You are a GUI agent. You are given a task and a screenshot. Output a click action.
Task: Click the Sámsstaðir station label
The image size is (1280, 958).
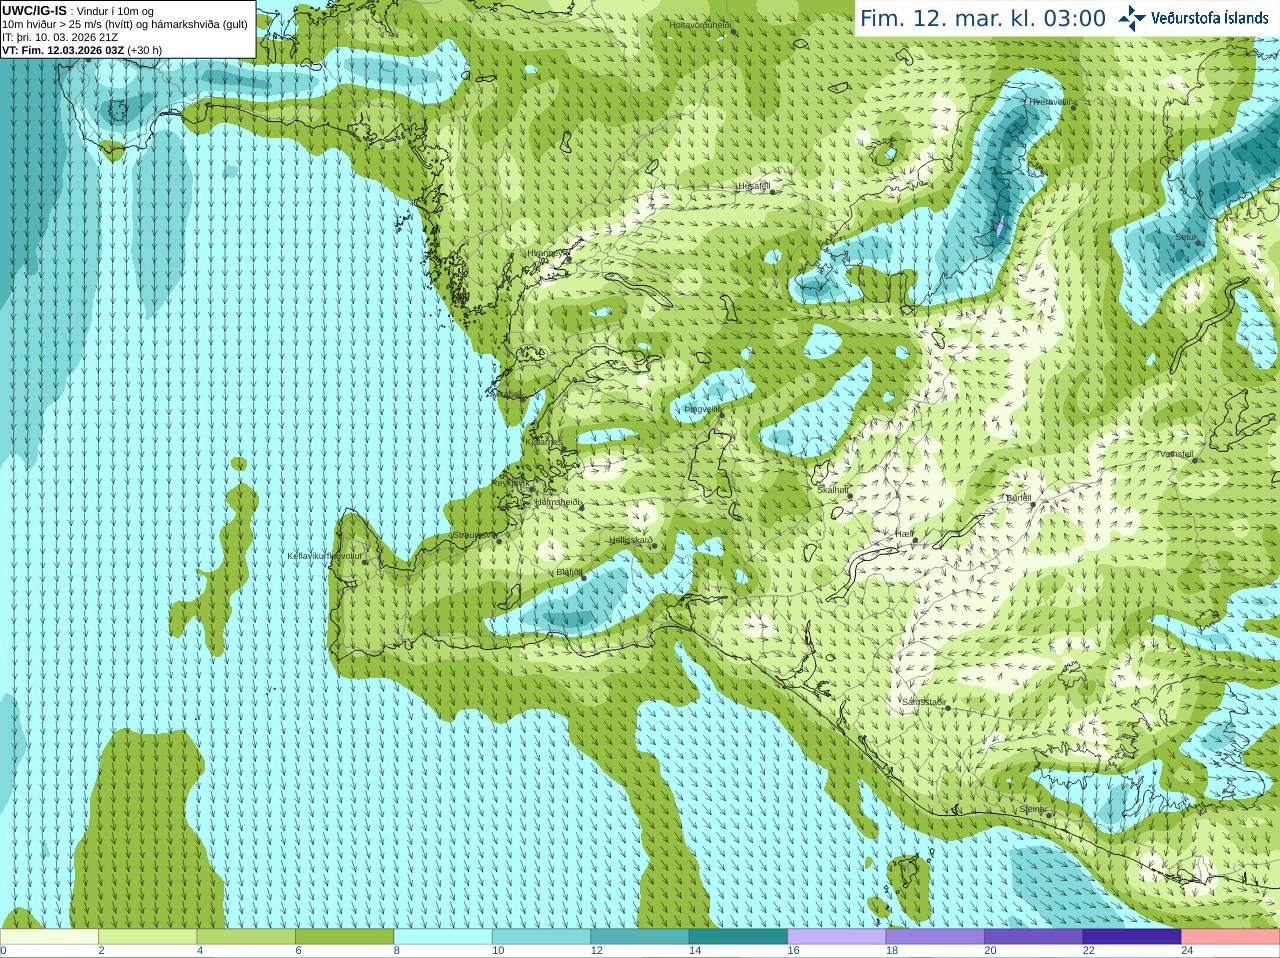point(923,702)
